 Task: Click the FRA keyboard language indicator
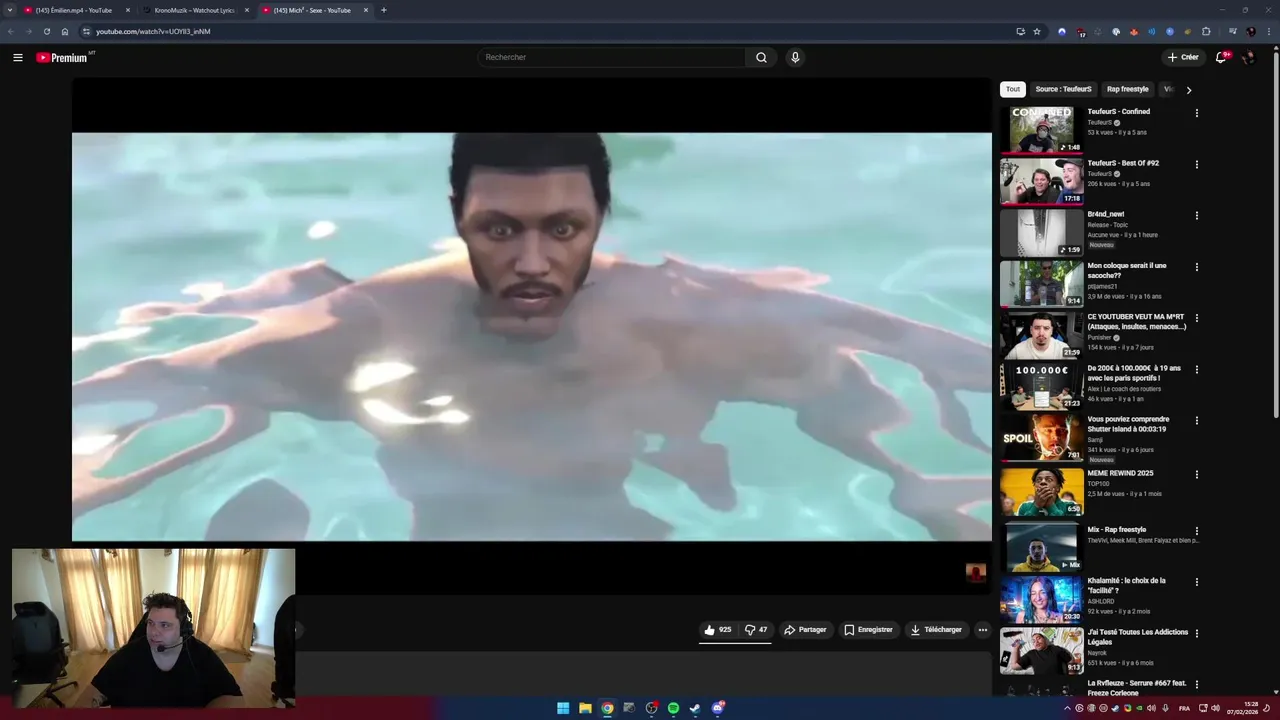[x=1185, y=708]
